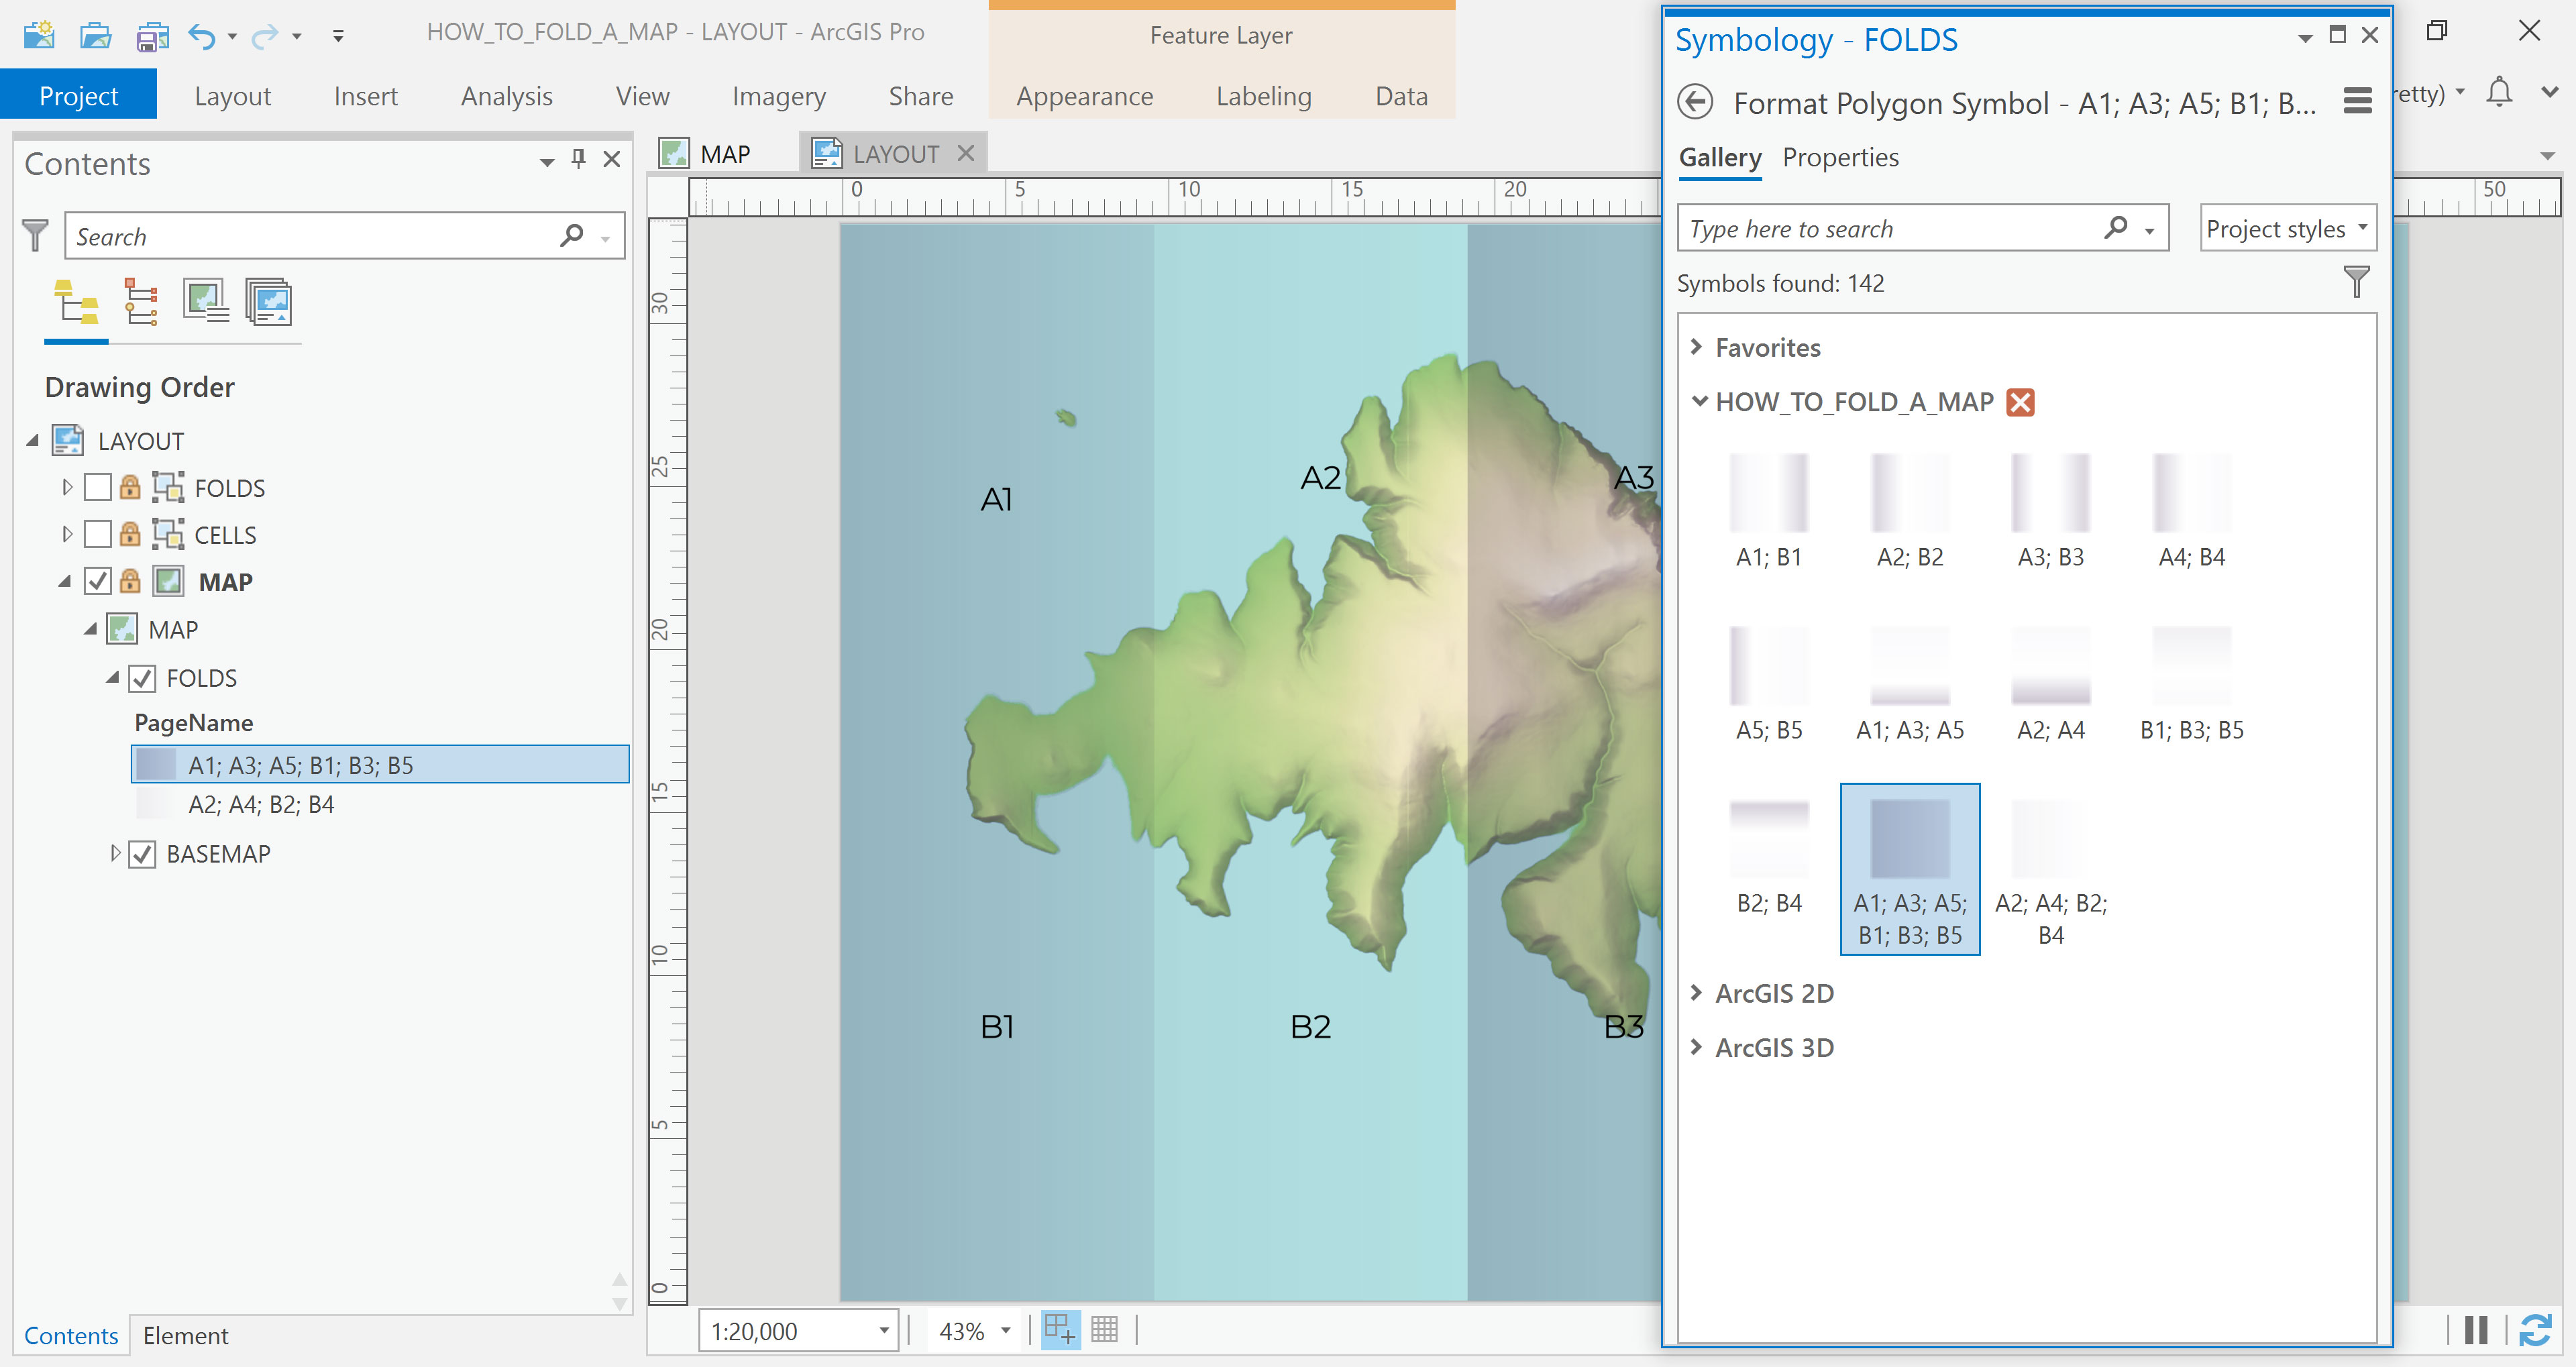Click the Notifications bell icon
Viewport: 2576px width, 1367px height.
[x=2499, y=93]
